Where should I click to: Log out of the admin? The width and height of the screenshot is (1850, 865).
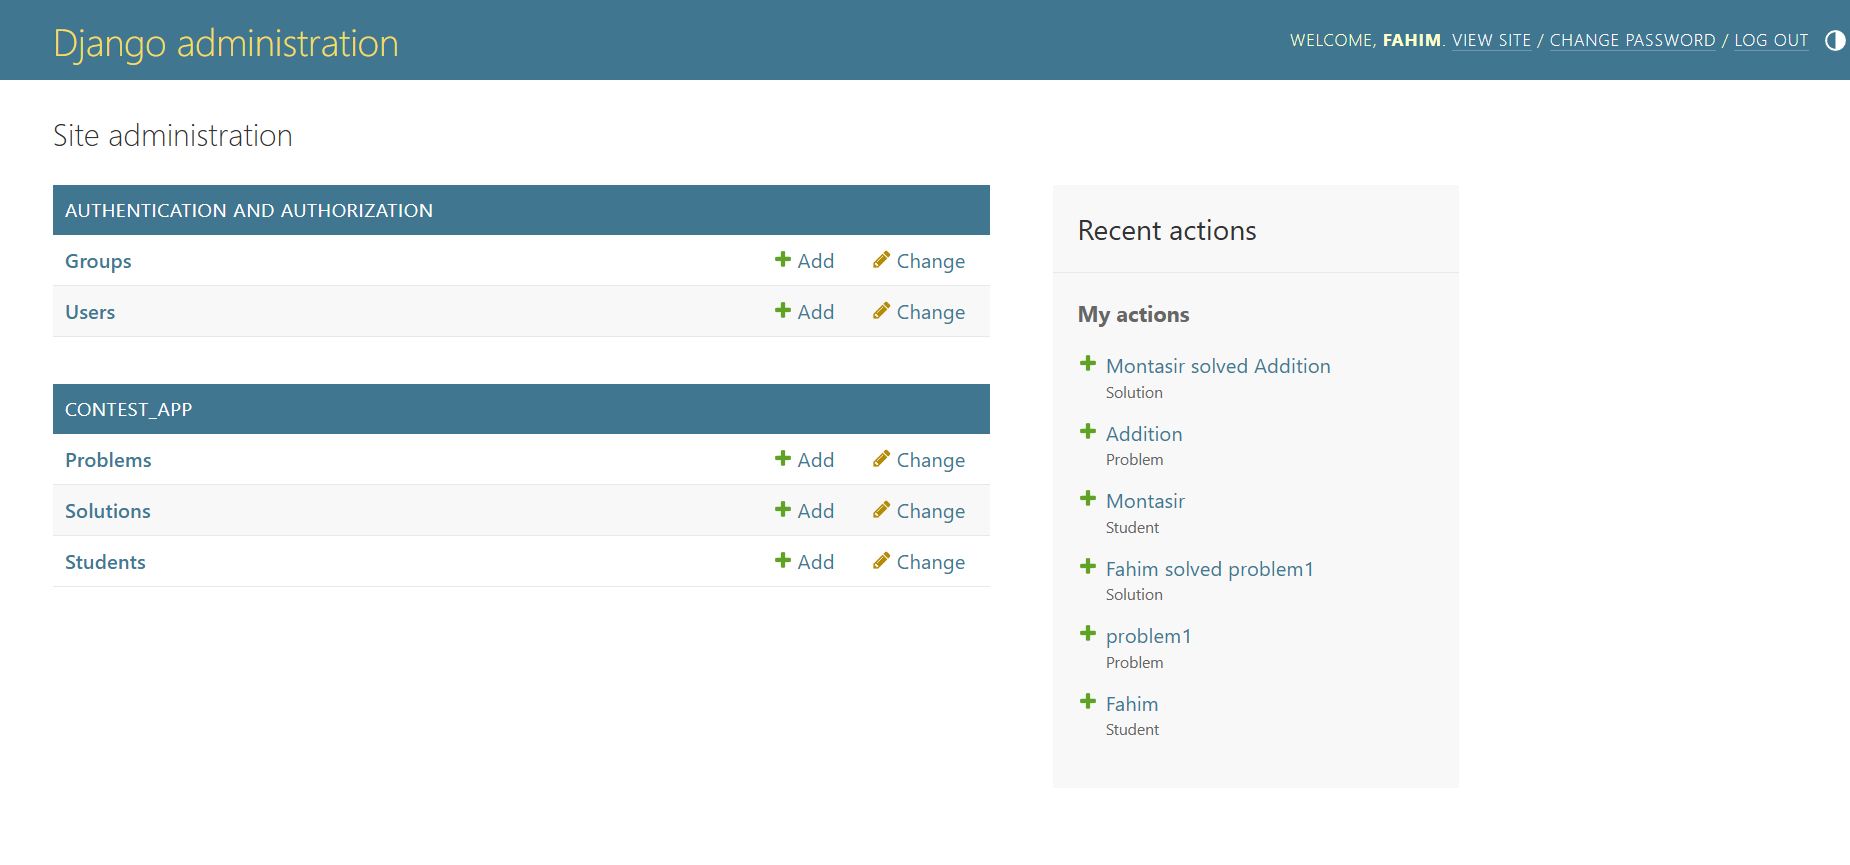pos(1771,40)
